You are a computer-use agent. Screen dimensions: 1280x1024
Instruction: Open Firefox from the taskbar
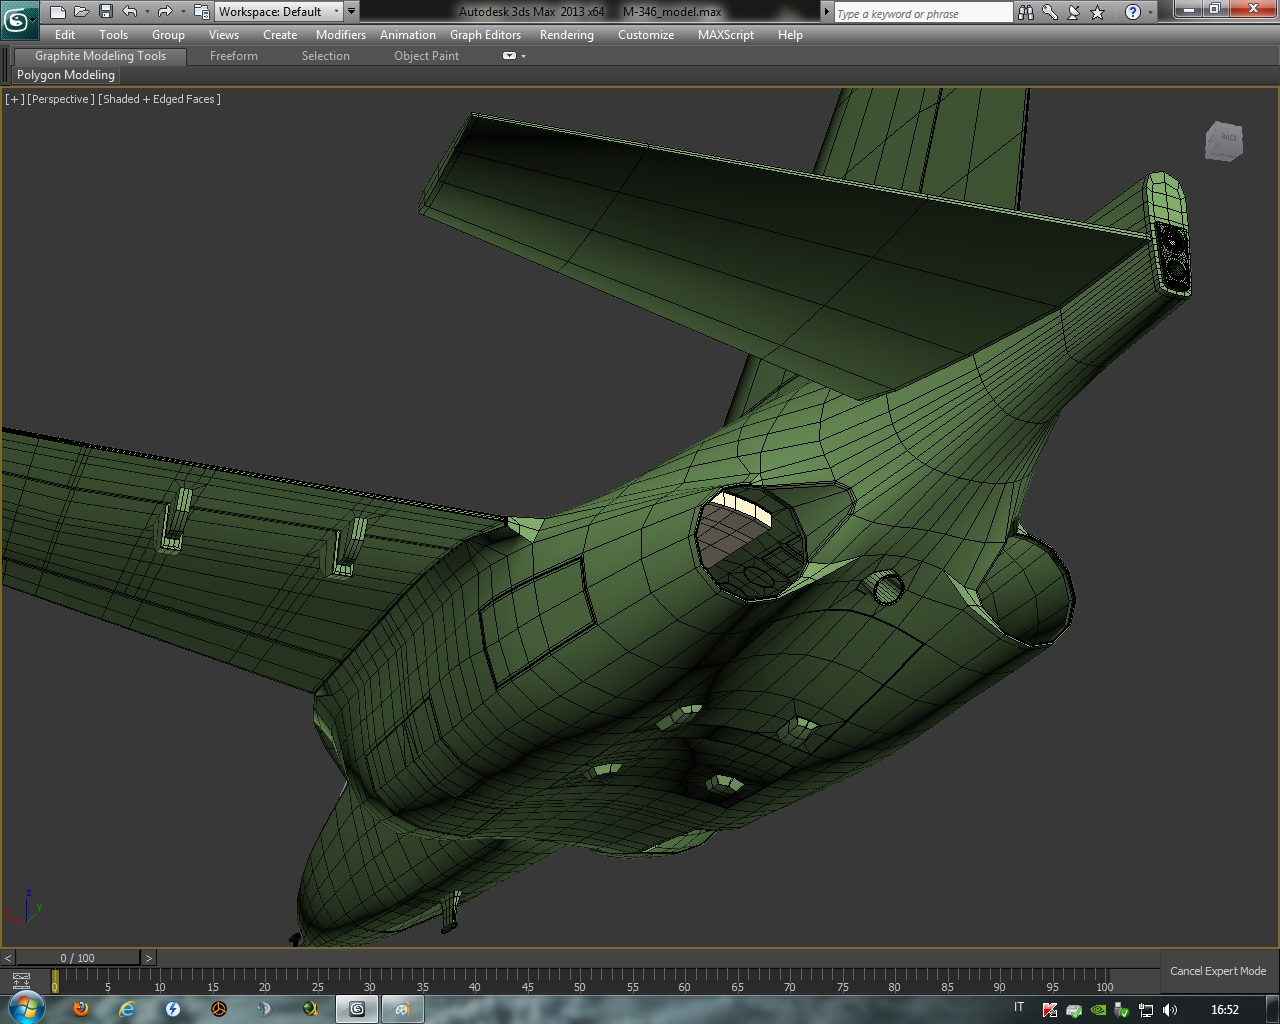(81, 1009)
